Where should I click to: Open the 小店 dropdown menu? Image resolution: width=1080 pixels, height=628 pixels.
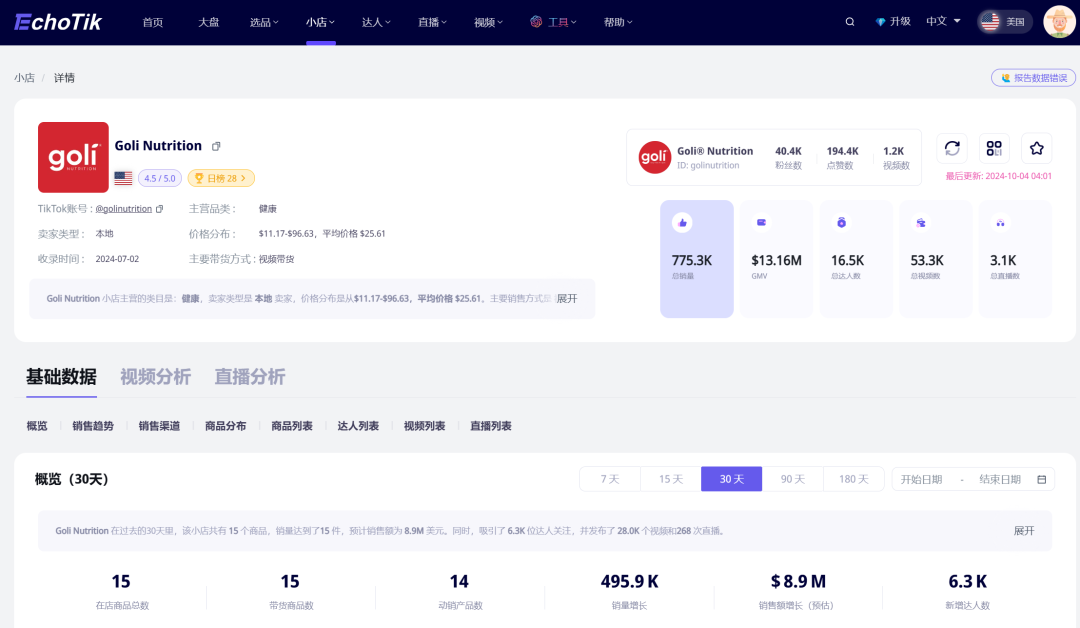coord(320,22)
